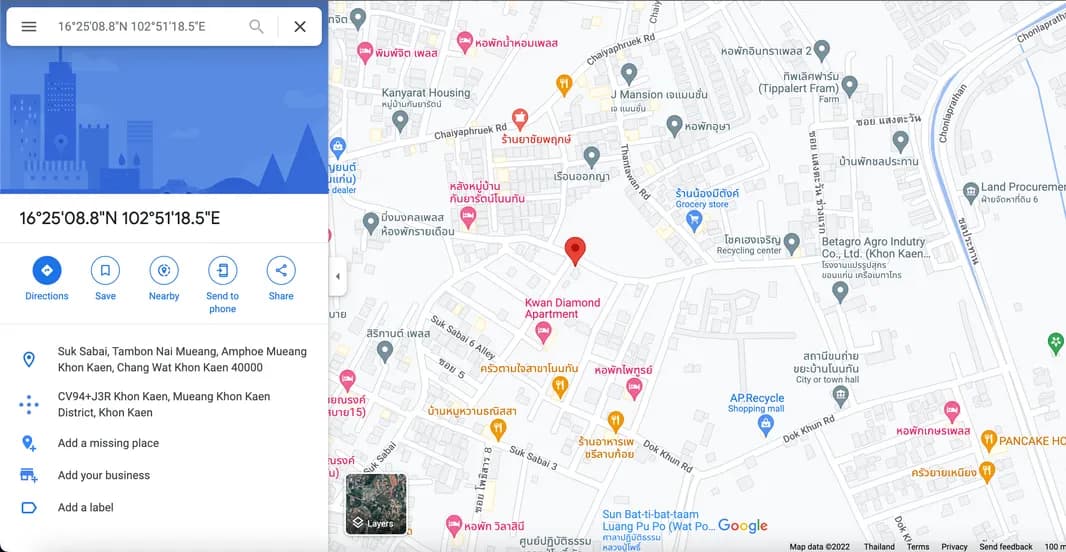
Task: Click the Recycling center pin
Action: (791, 243)
